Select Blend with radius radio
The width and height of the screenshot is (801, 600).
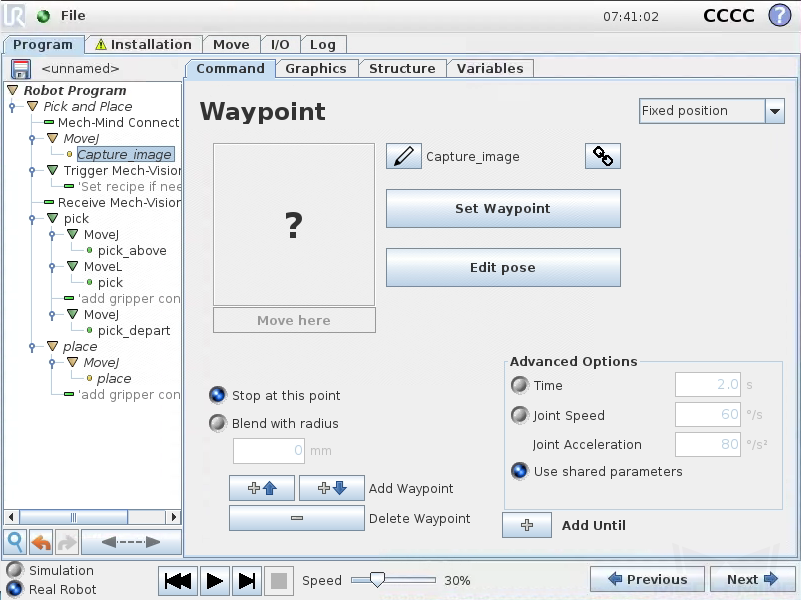218,423
